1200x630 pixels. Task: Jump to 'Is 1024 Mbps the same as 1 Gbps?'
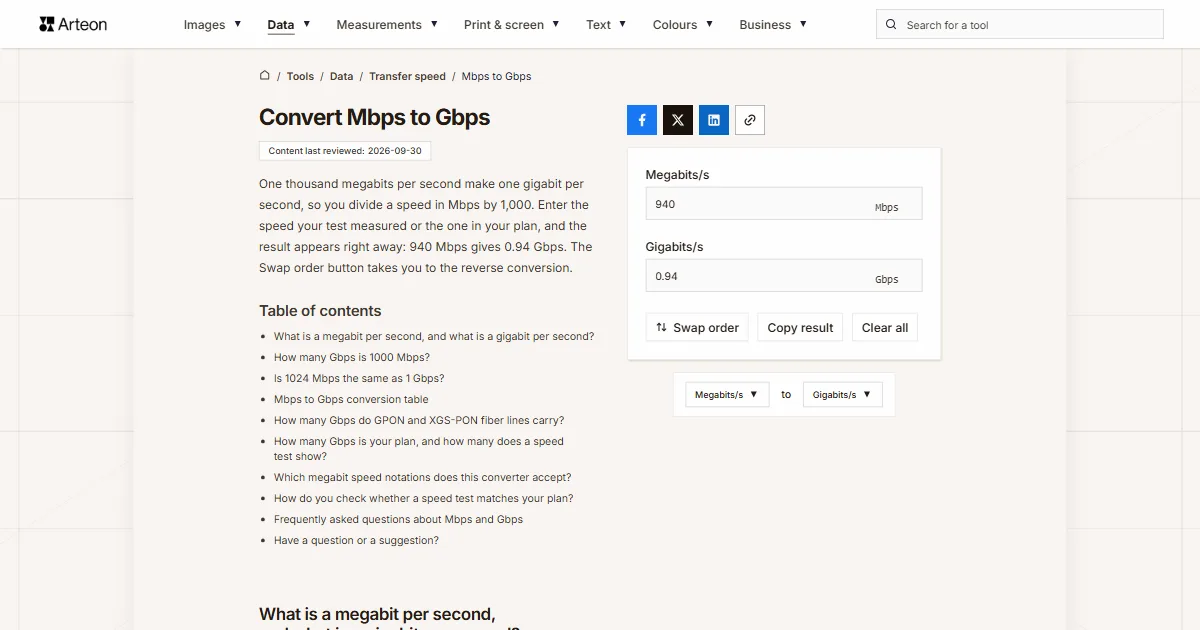tap(359, 378)
